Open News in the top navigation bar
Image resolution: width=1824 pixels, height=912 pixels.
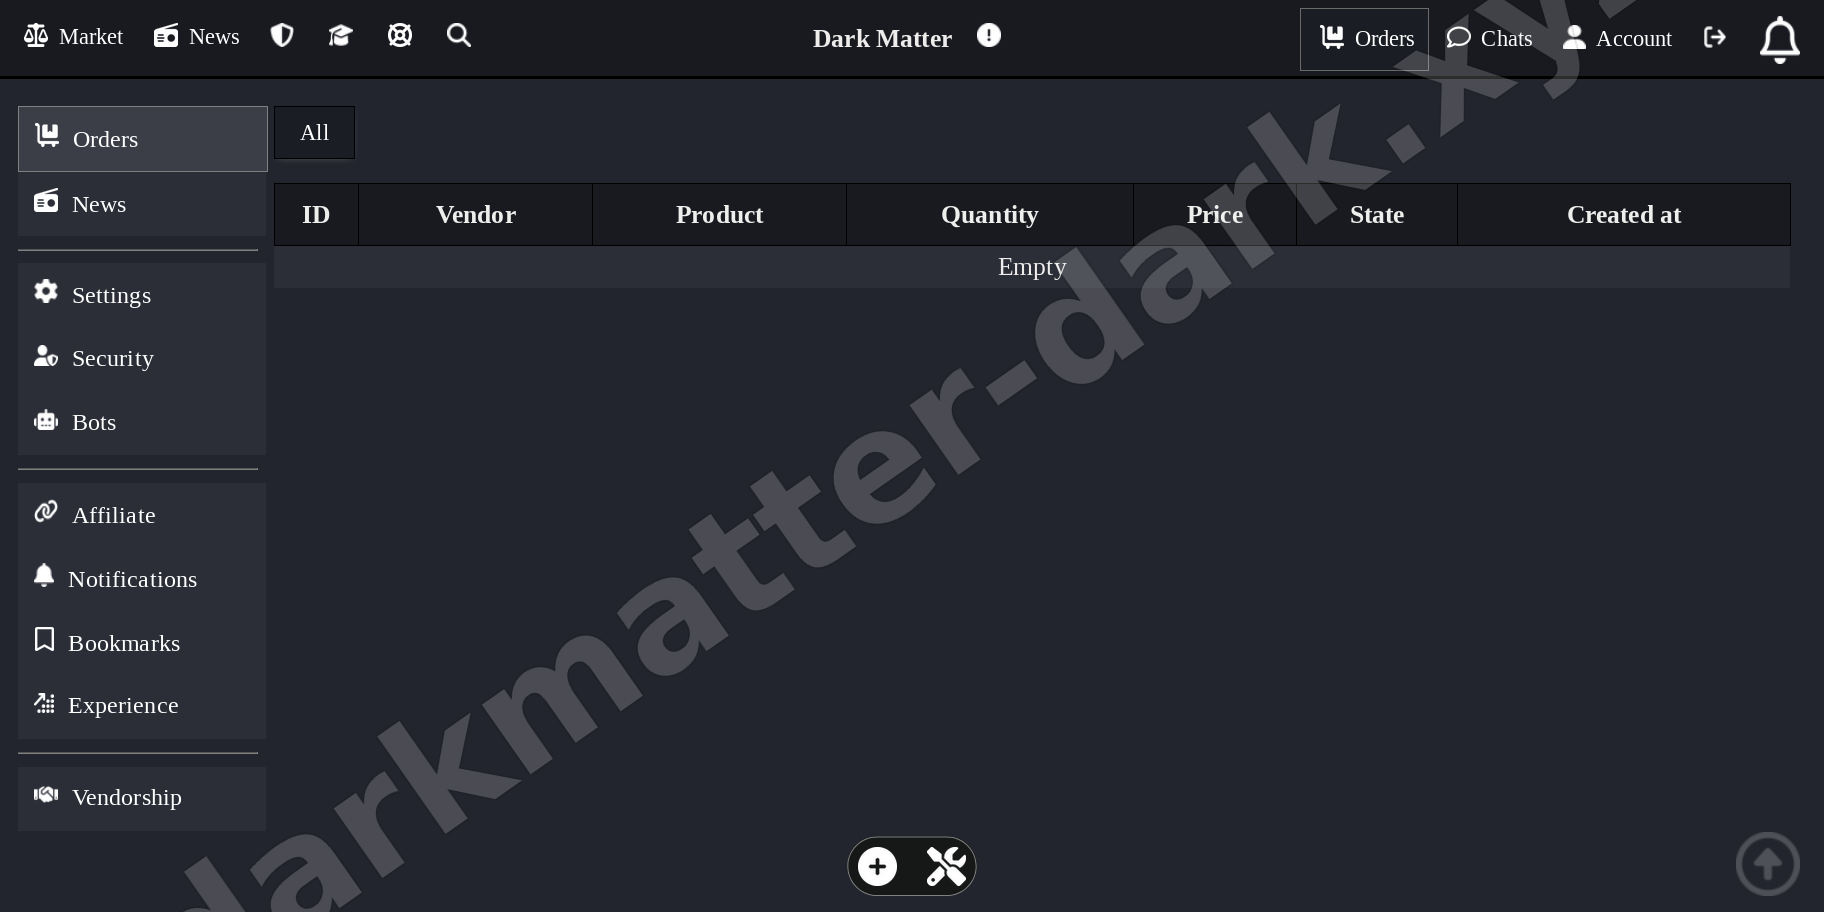coord(196,37)
